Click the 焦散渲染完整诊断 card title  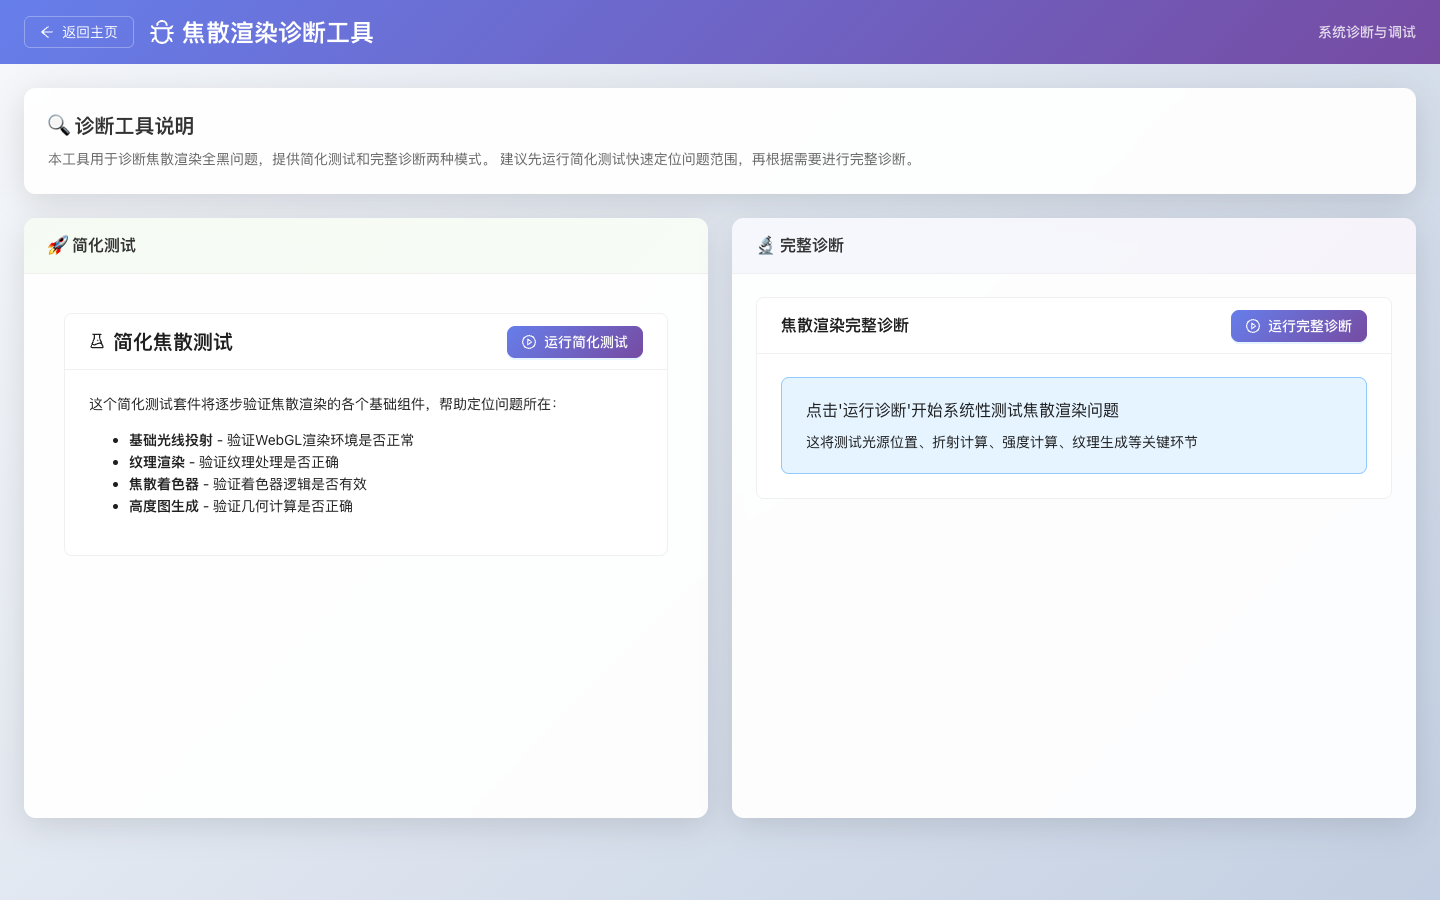click(x=845, y=325)
